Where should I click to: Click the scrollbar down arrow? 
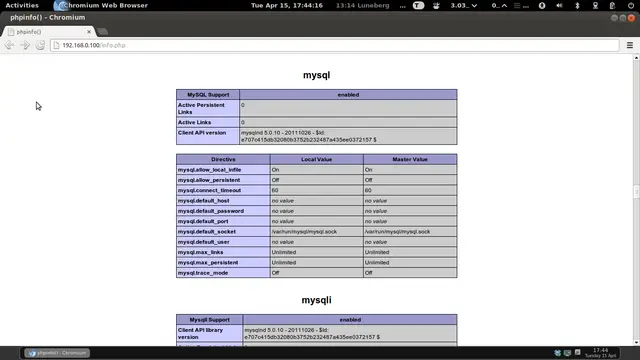click(636, 342)
